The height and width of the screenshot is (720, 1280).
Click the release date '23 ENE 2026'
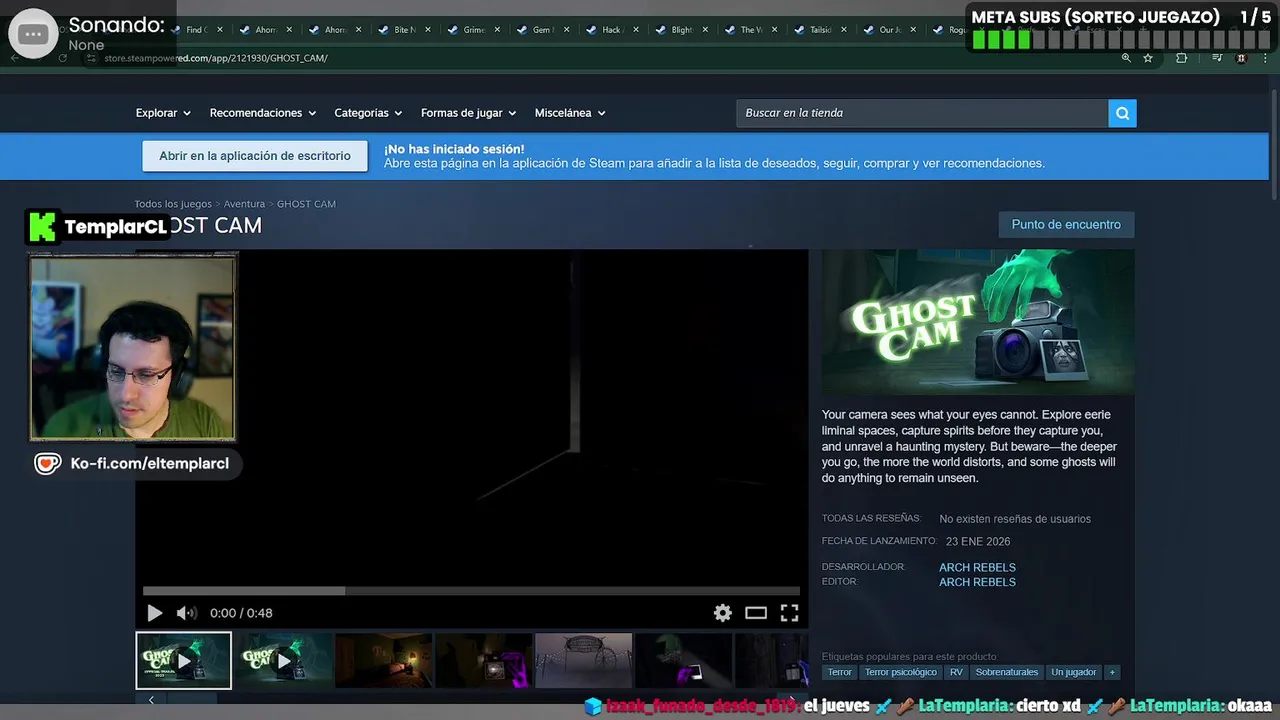(978, 542)
